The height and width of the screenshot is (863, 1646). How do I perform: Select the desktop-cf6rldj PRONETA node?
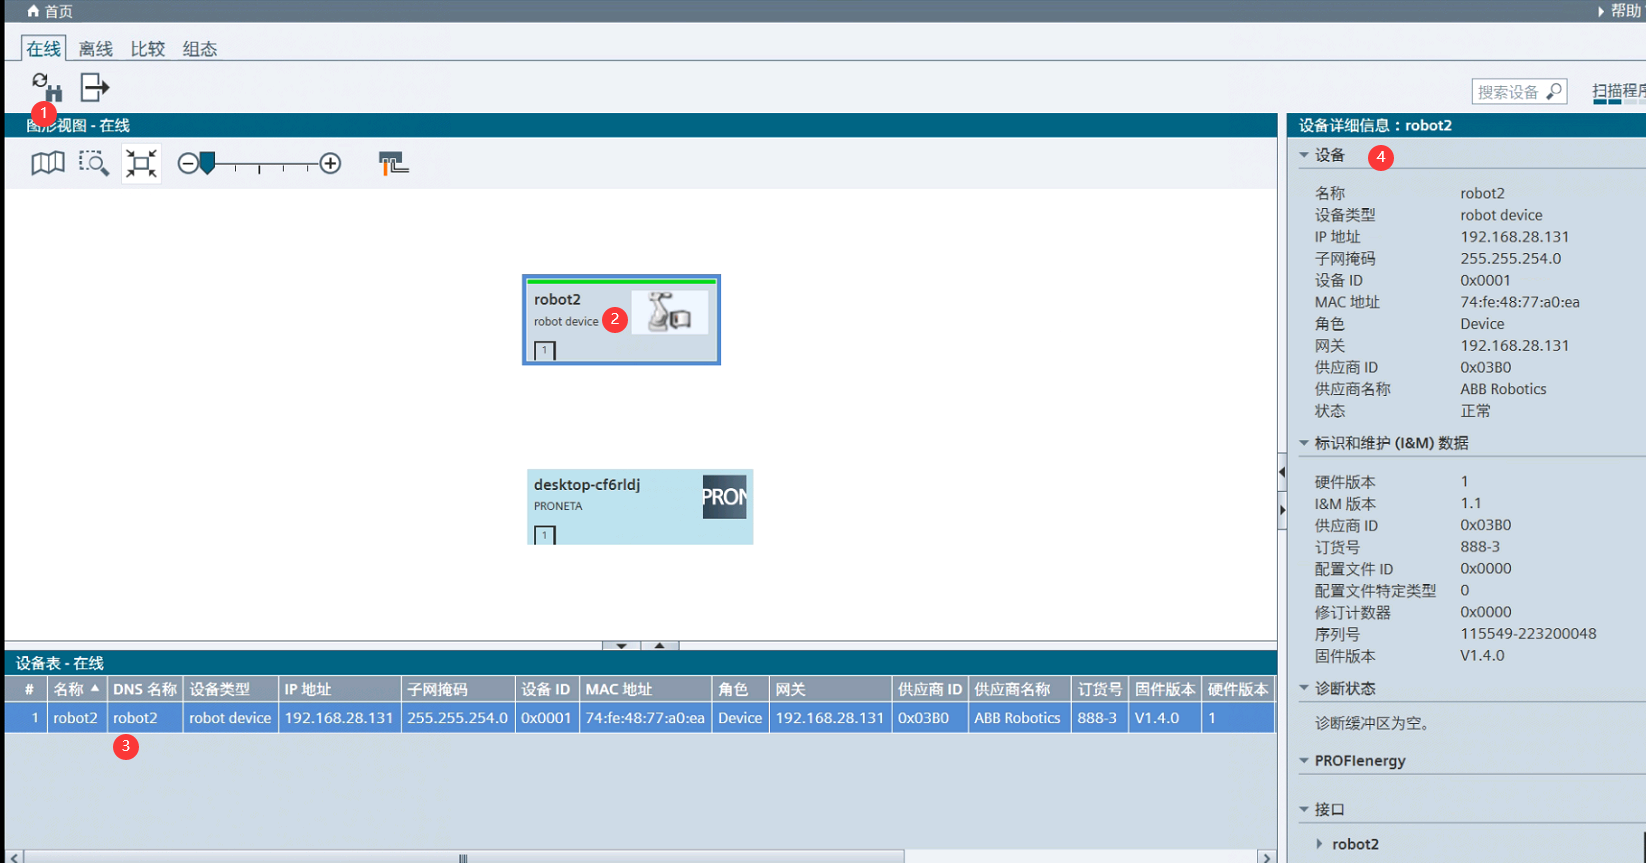640,507
